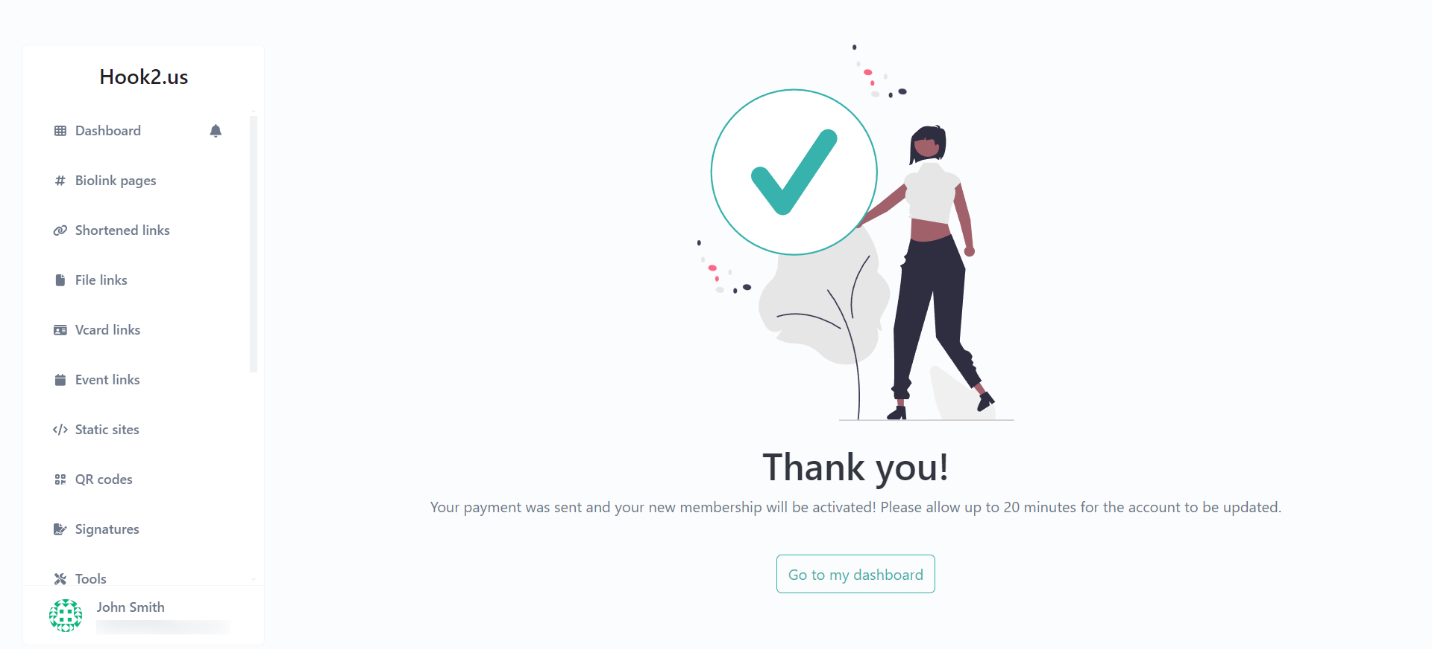Select the Shortened links chain icon
The height and width of the screenshot is (649, 1432).
61,230
